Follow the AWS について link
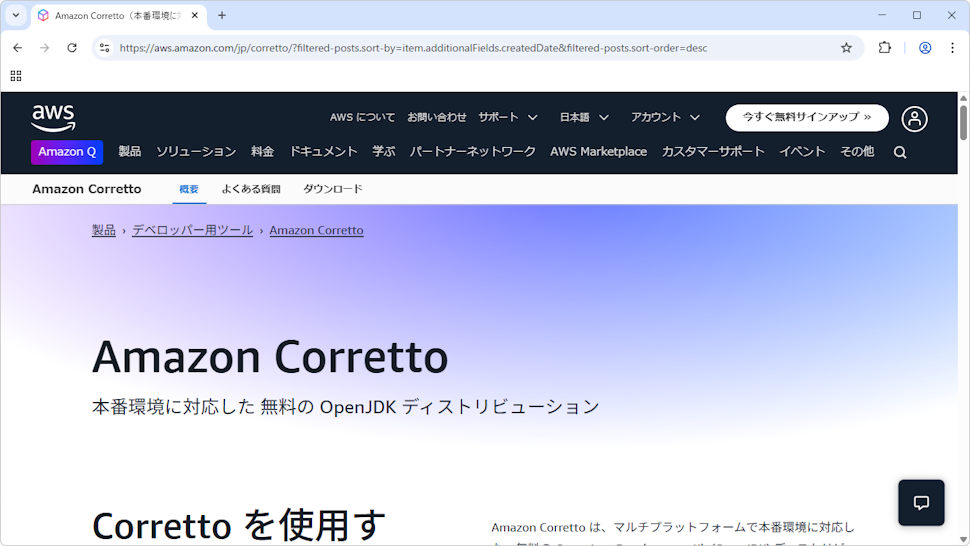Screen dimensions: 970x546 pyautogui.click(x=362, y=117)
